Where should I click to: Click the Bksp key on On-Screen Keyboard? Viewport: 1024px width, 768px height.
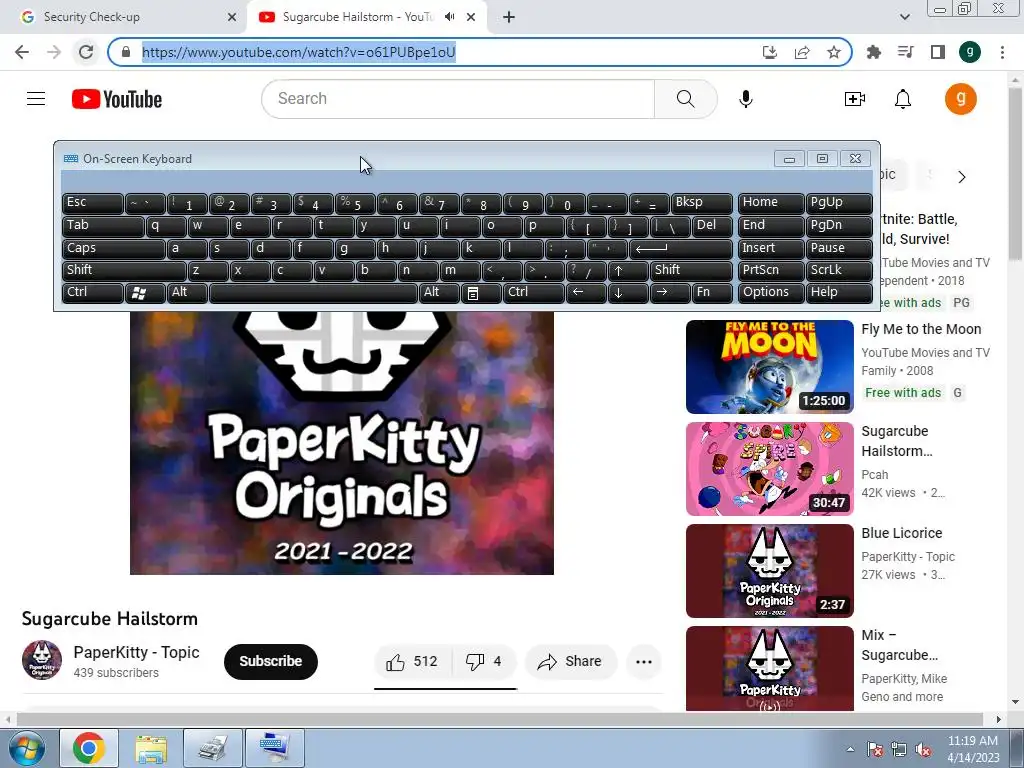point(702,203)
